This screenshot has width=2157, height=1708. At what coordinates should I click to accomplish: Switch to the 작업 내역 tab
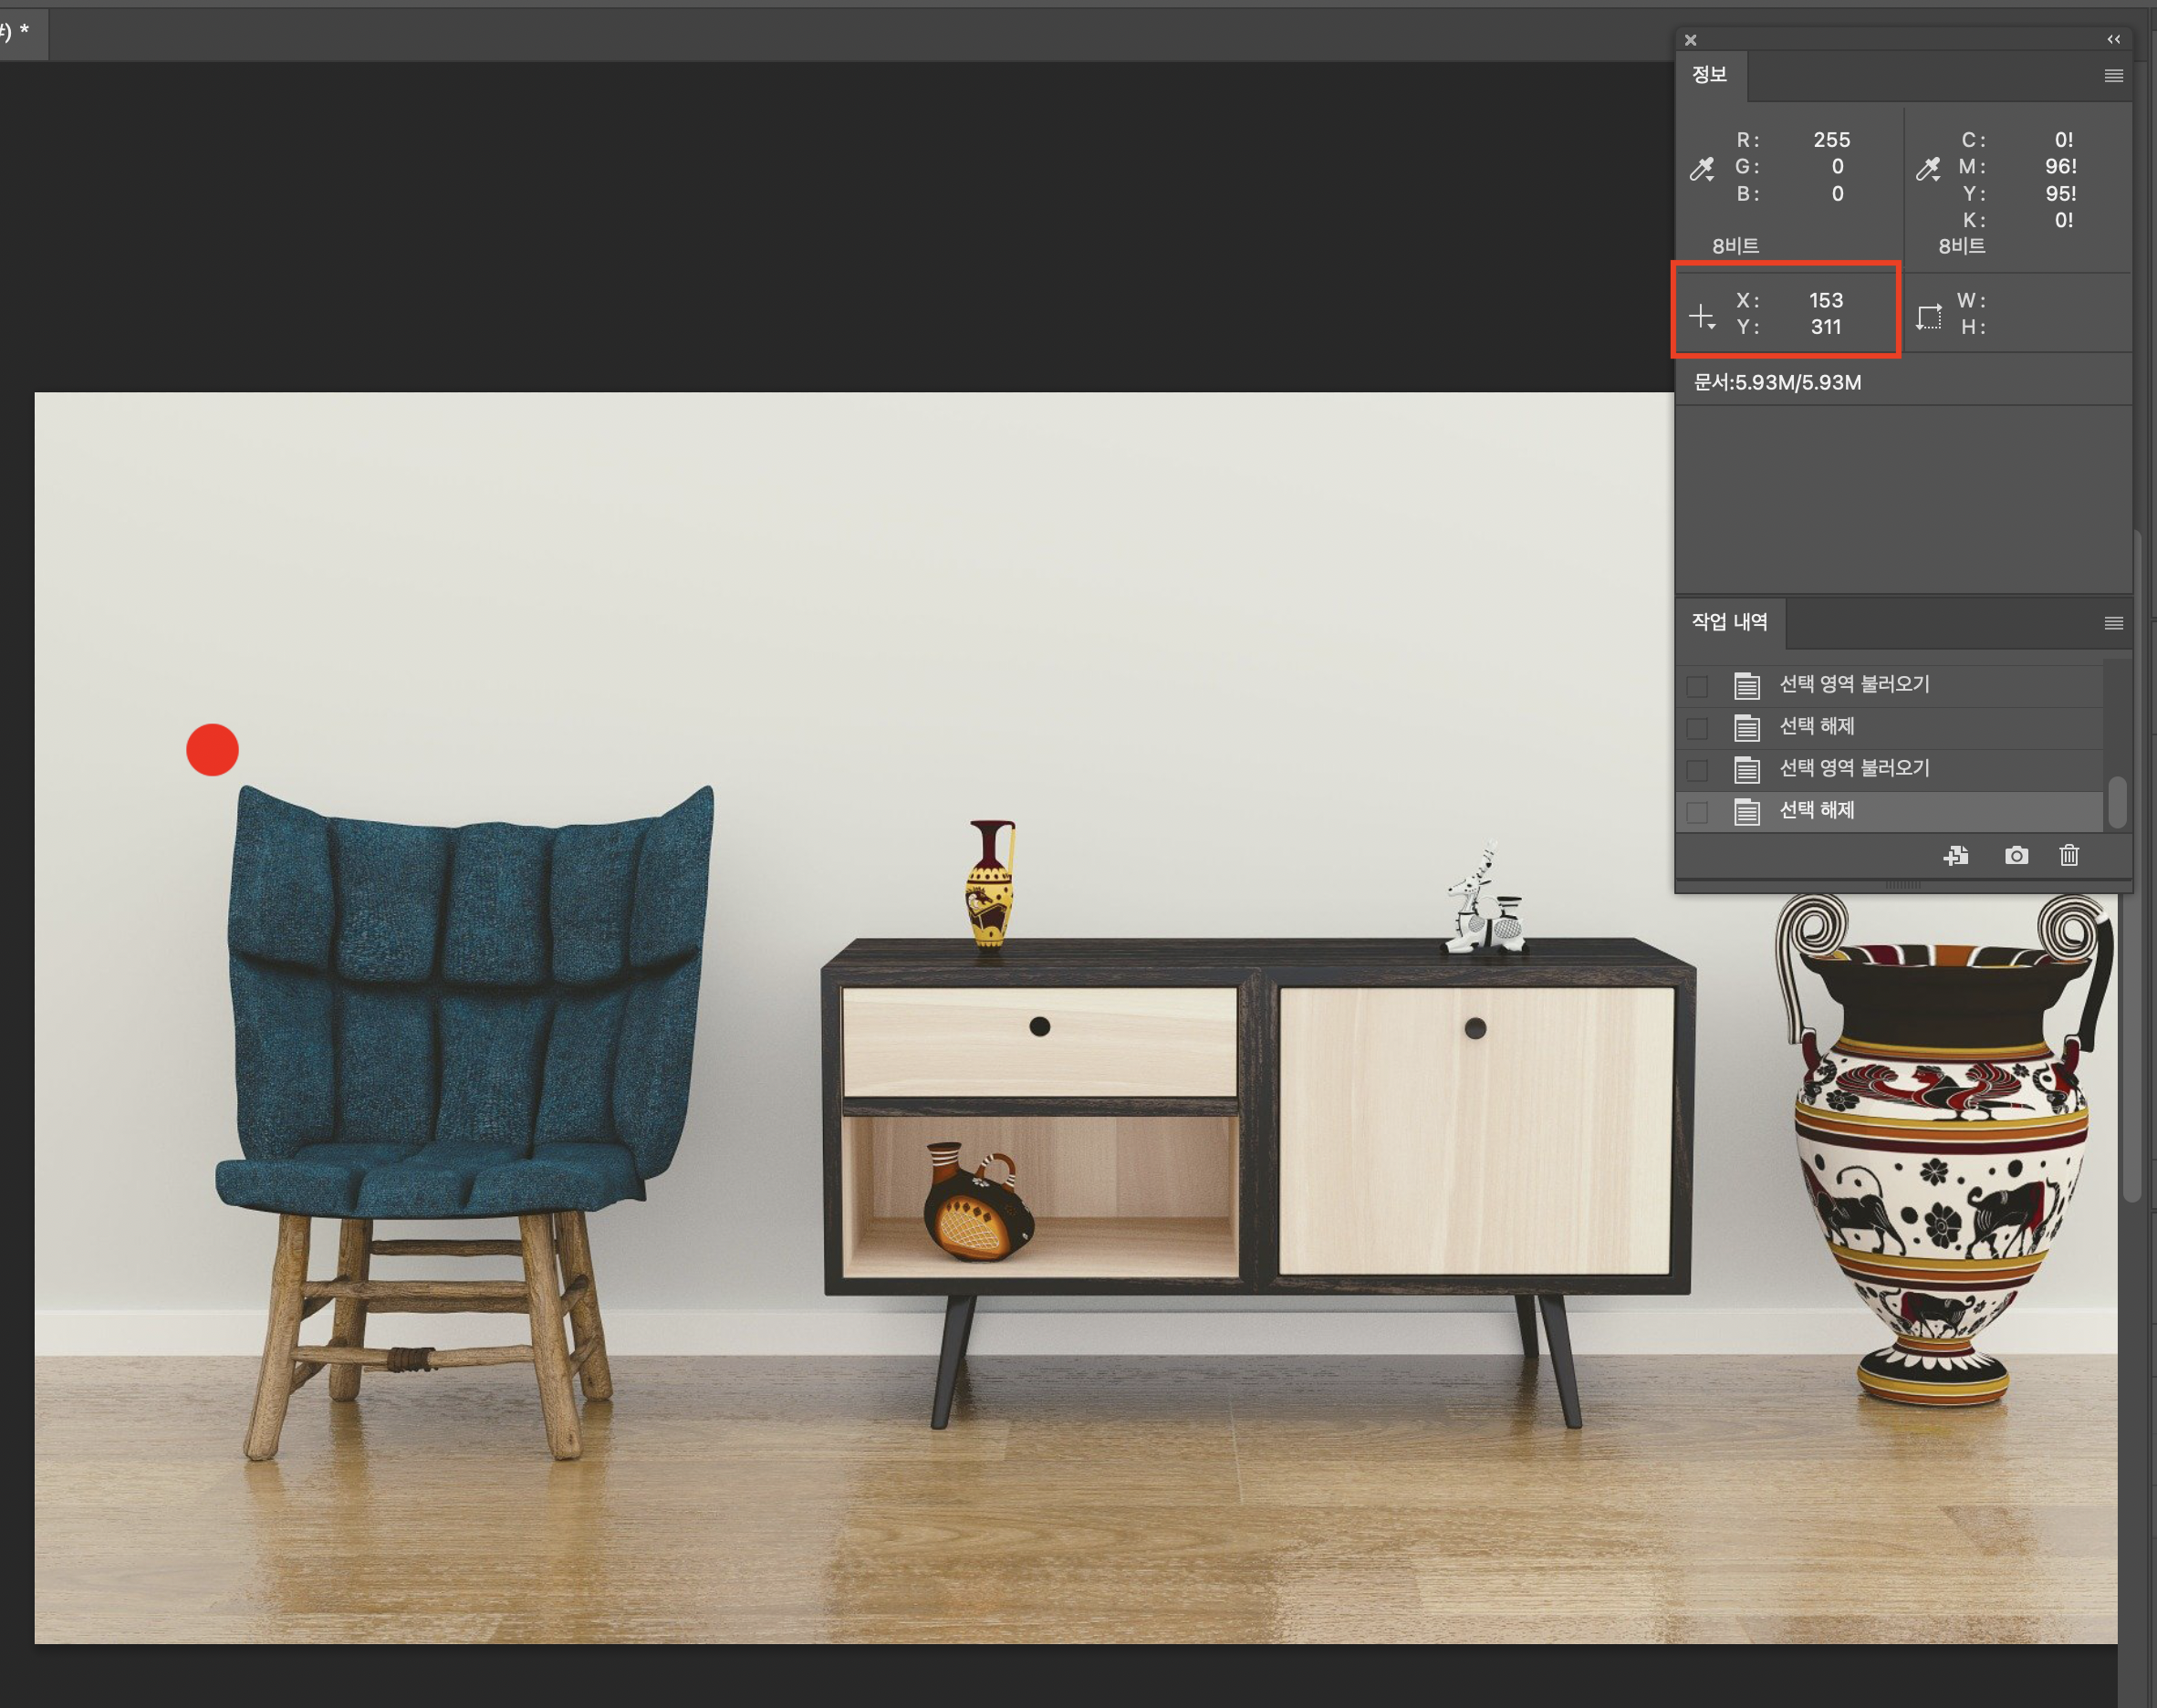coord(1729,622)
